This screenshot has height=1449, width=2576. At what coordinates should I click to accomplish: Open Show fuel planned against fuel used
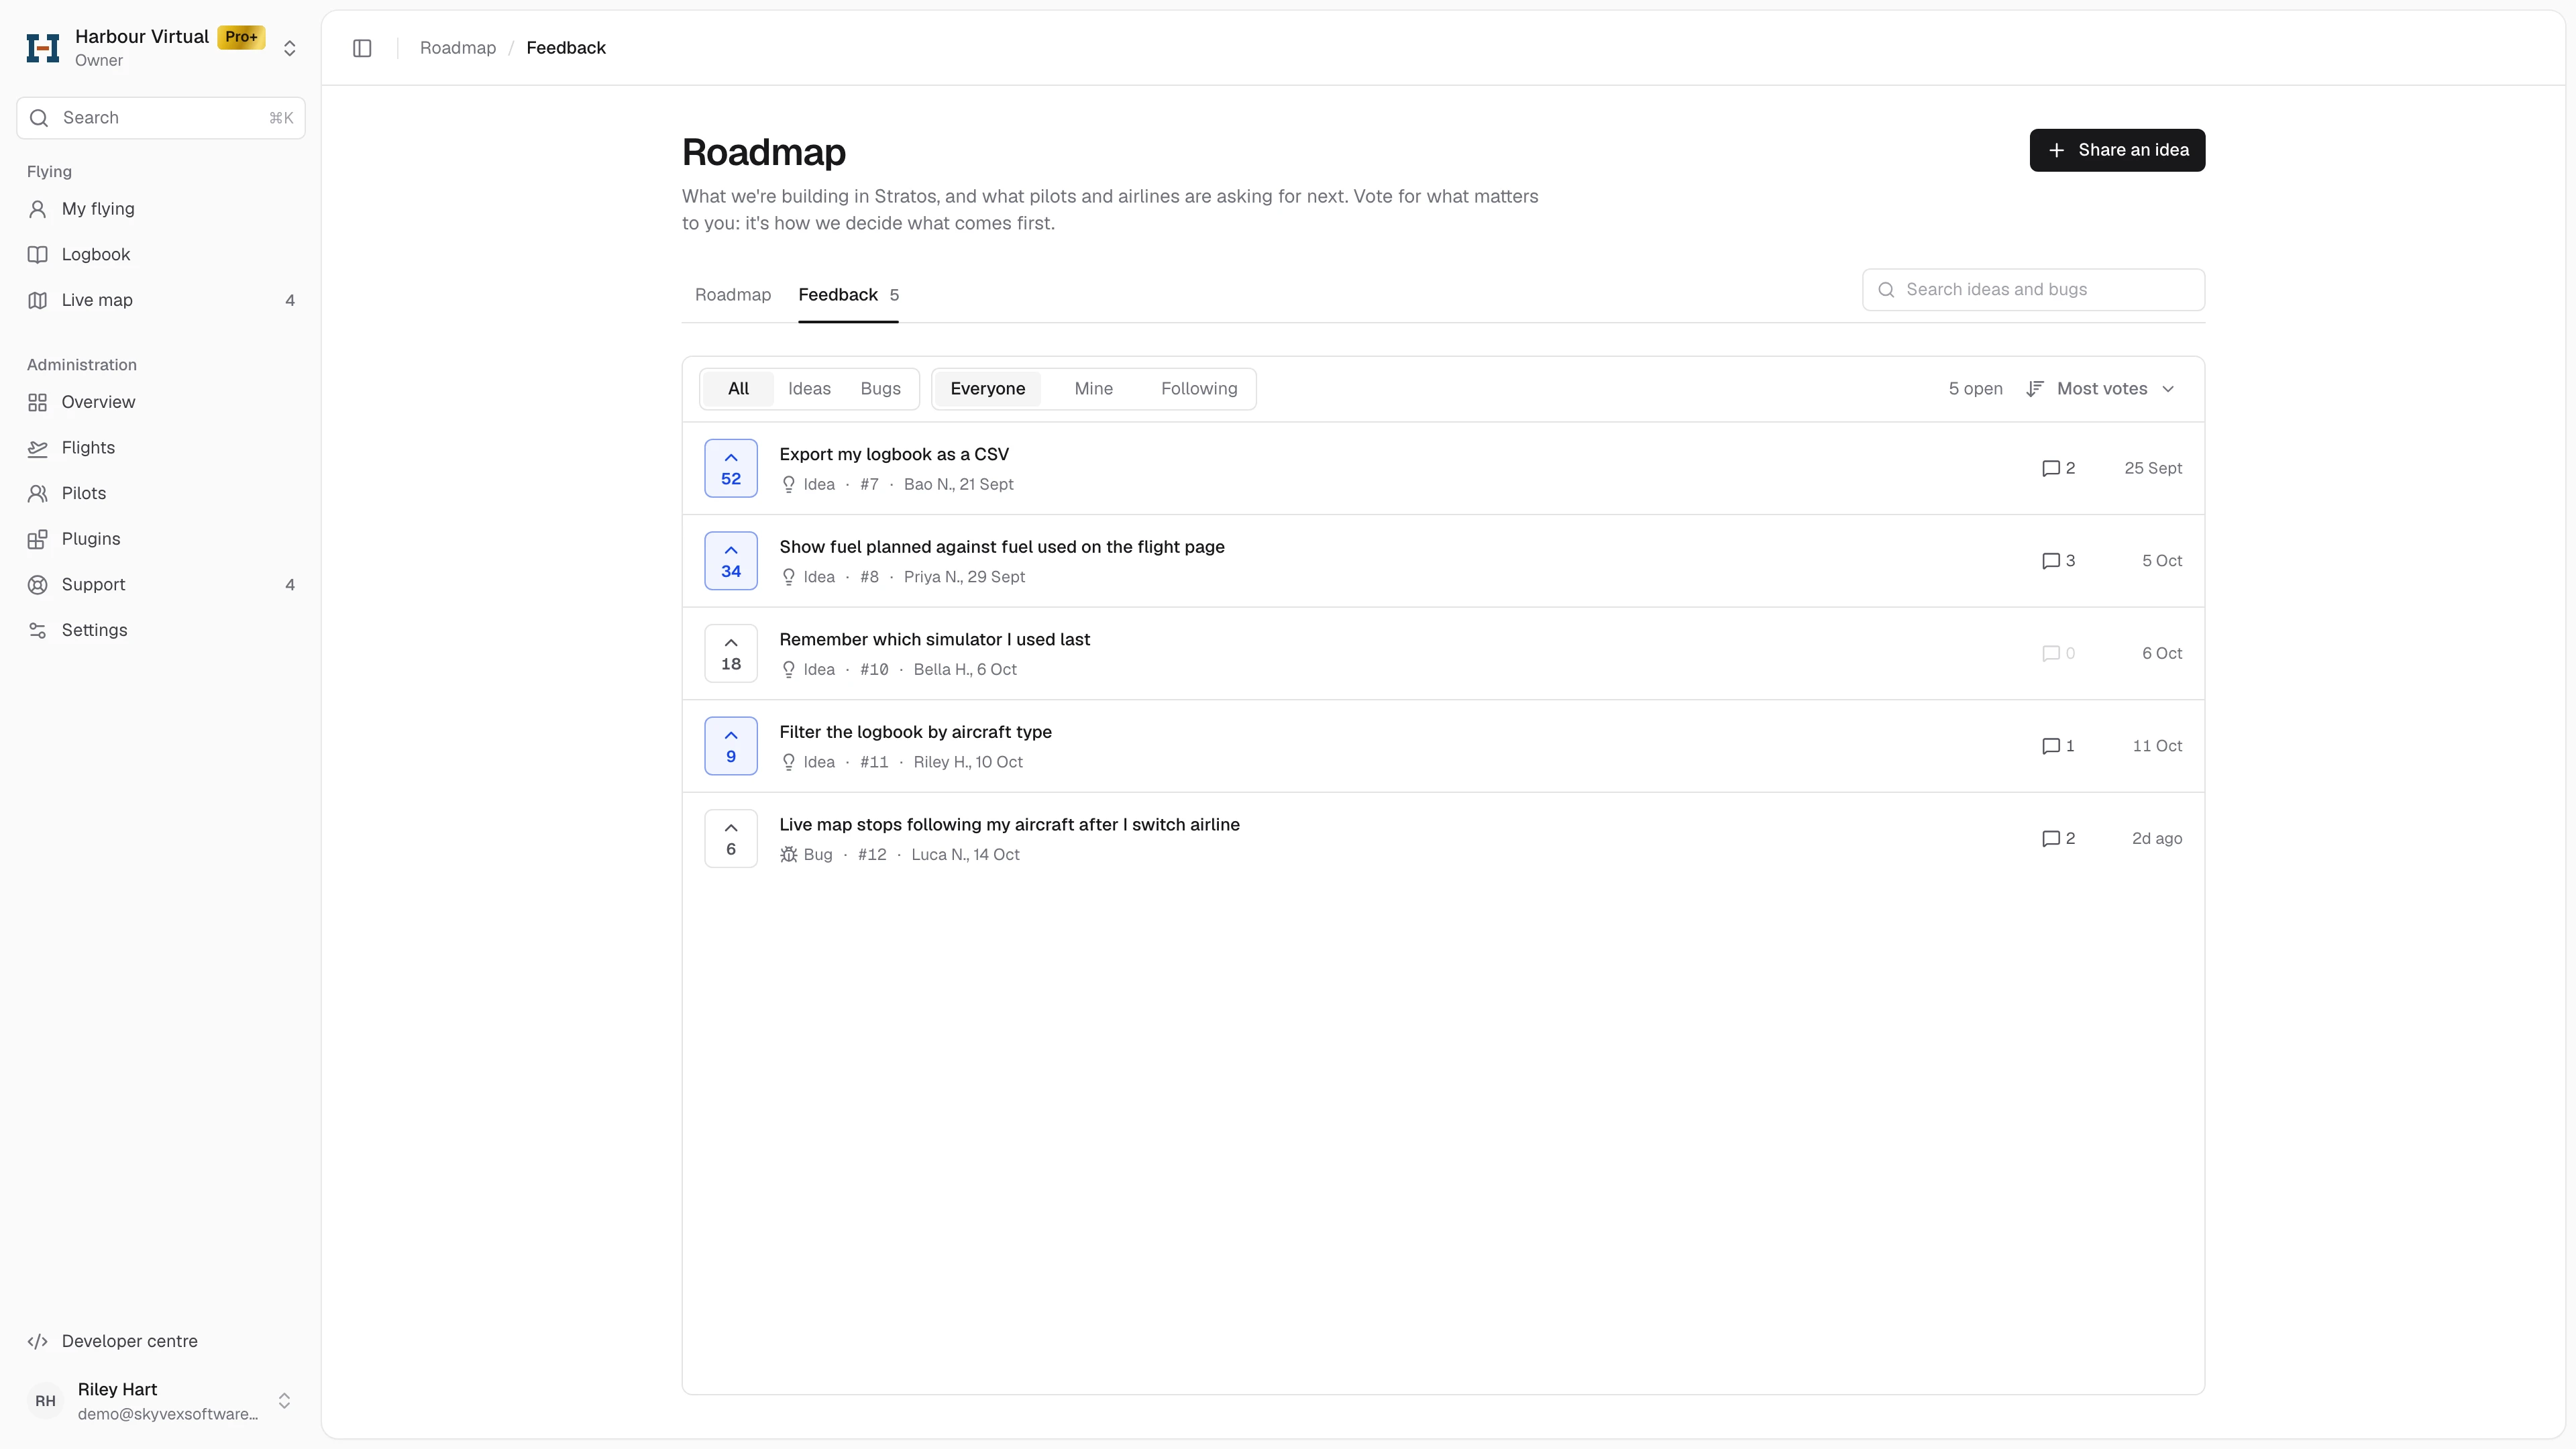coord(1002,547)
